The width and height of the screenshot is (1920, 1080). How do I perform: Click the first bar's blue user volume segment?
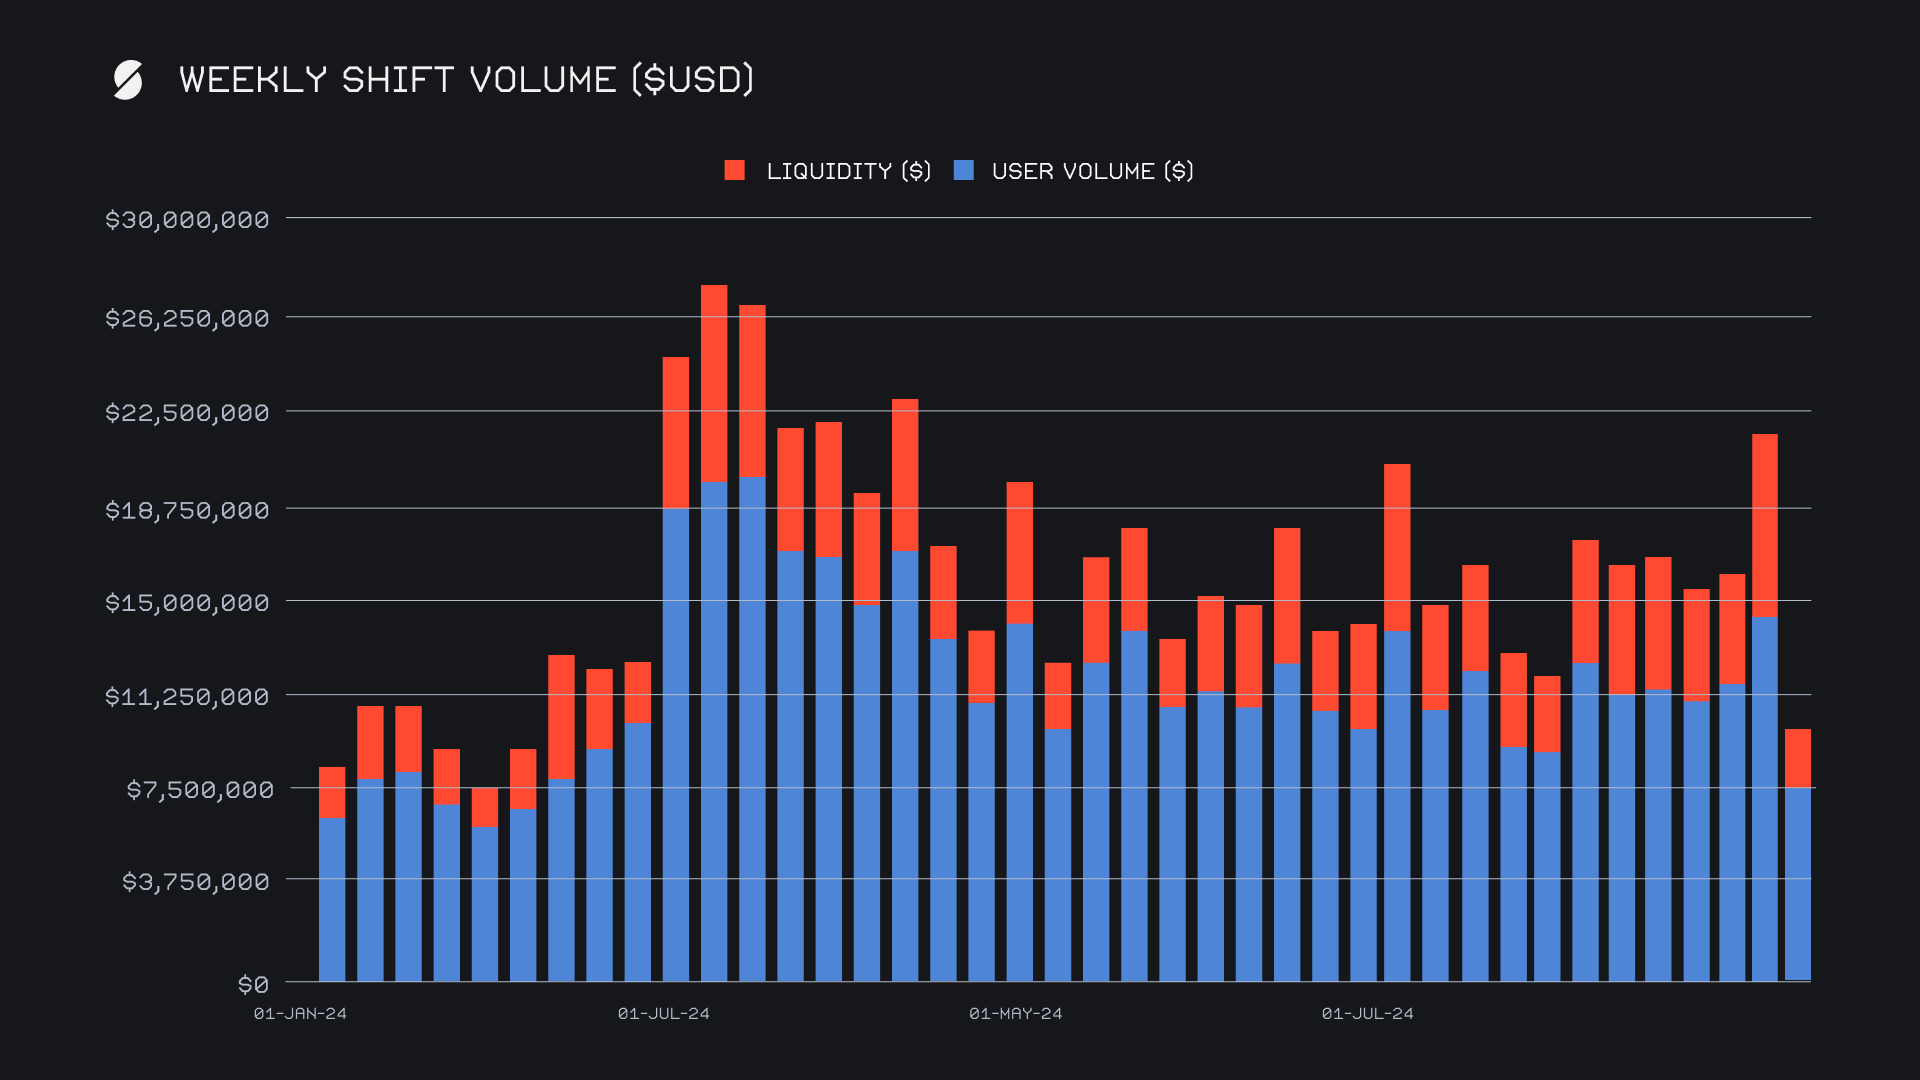point(332,898)
